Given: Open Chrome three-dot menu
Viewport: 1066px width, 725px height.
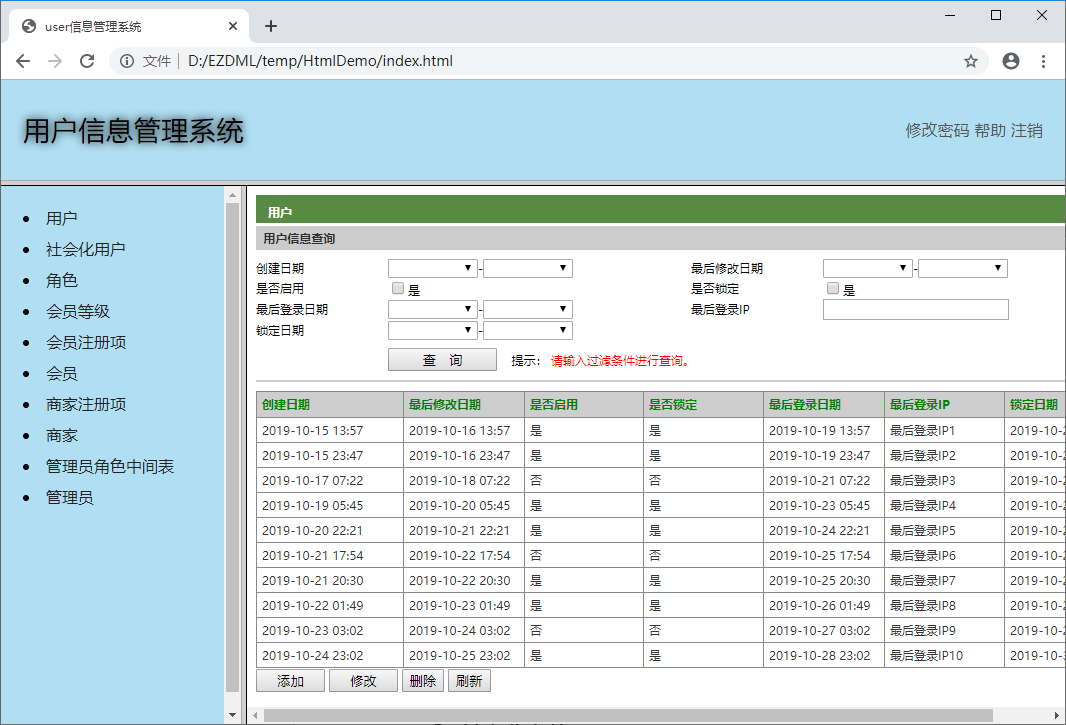Looking at the screenshot, I should click(x=1044, y=61).
